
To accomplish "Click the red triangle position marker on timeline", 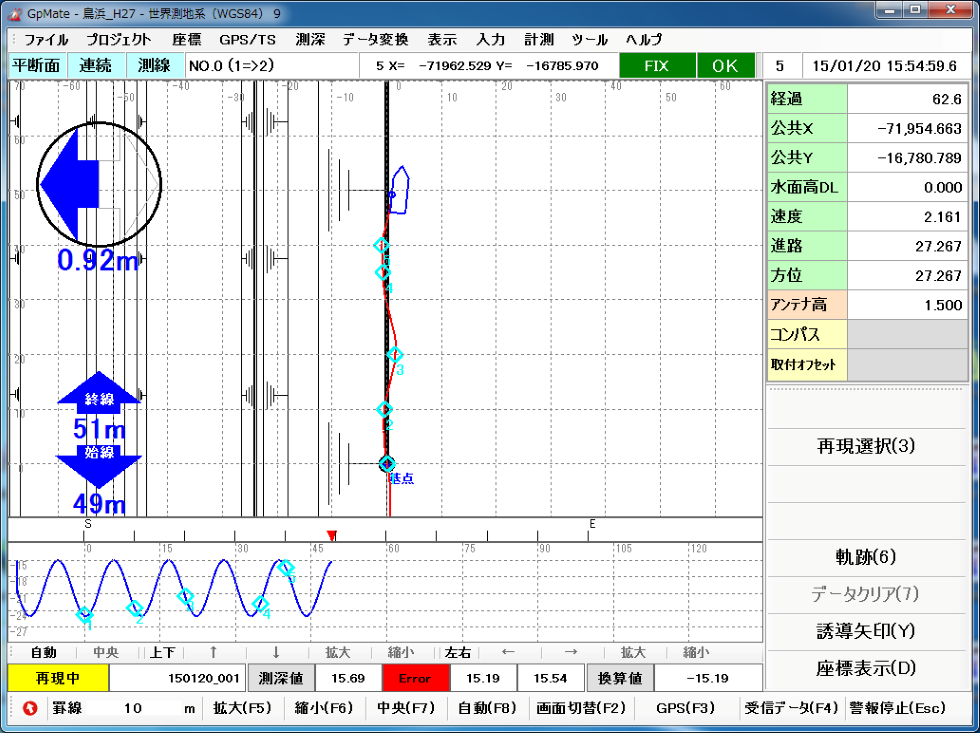I will pos(332,536).
